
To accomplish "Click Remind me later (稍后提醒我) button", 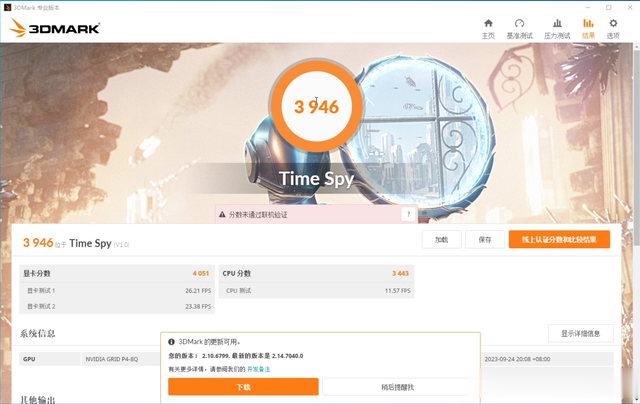I will pyautogui.click(x=398, y=387).
